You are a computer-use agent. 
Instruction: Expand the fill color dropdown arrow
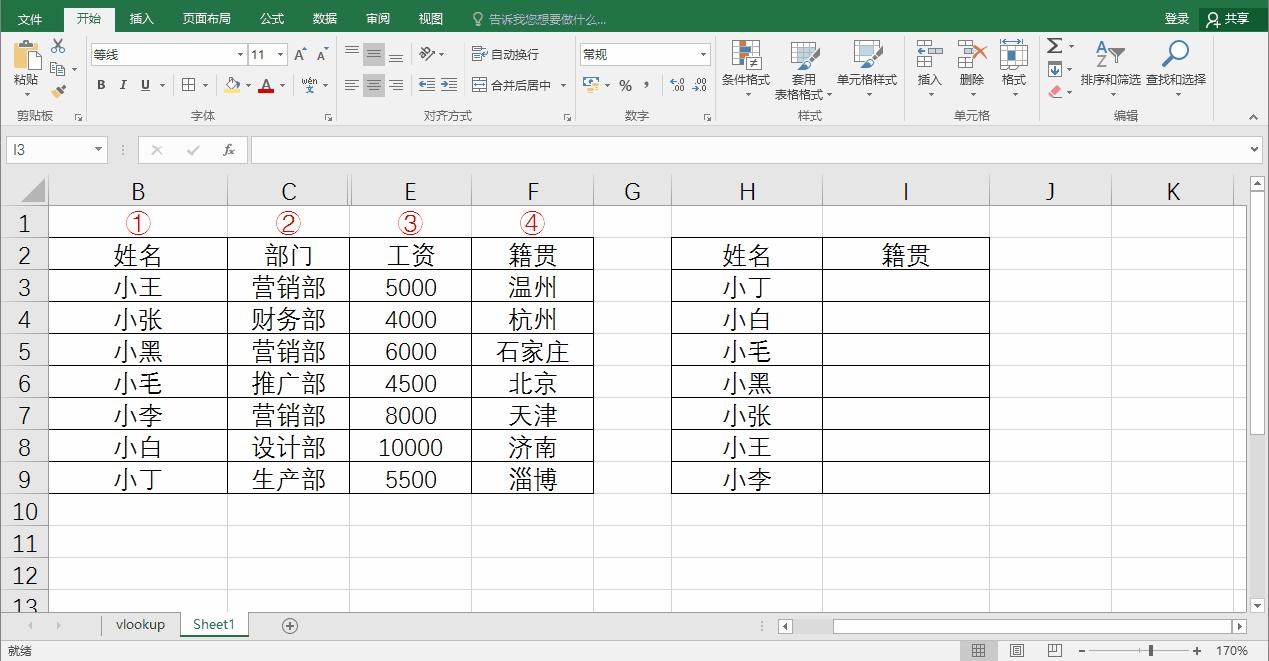247,86
